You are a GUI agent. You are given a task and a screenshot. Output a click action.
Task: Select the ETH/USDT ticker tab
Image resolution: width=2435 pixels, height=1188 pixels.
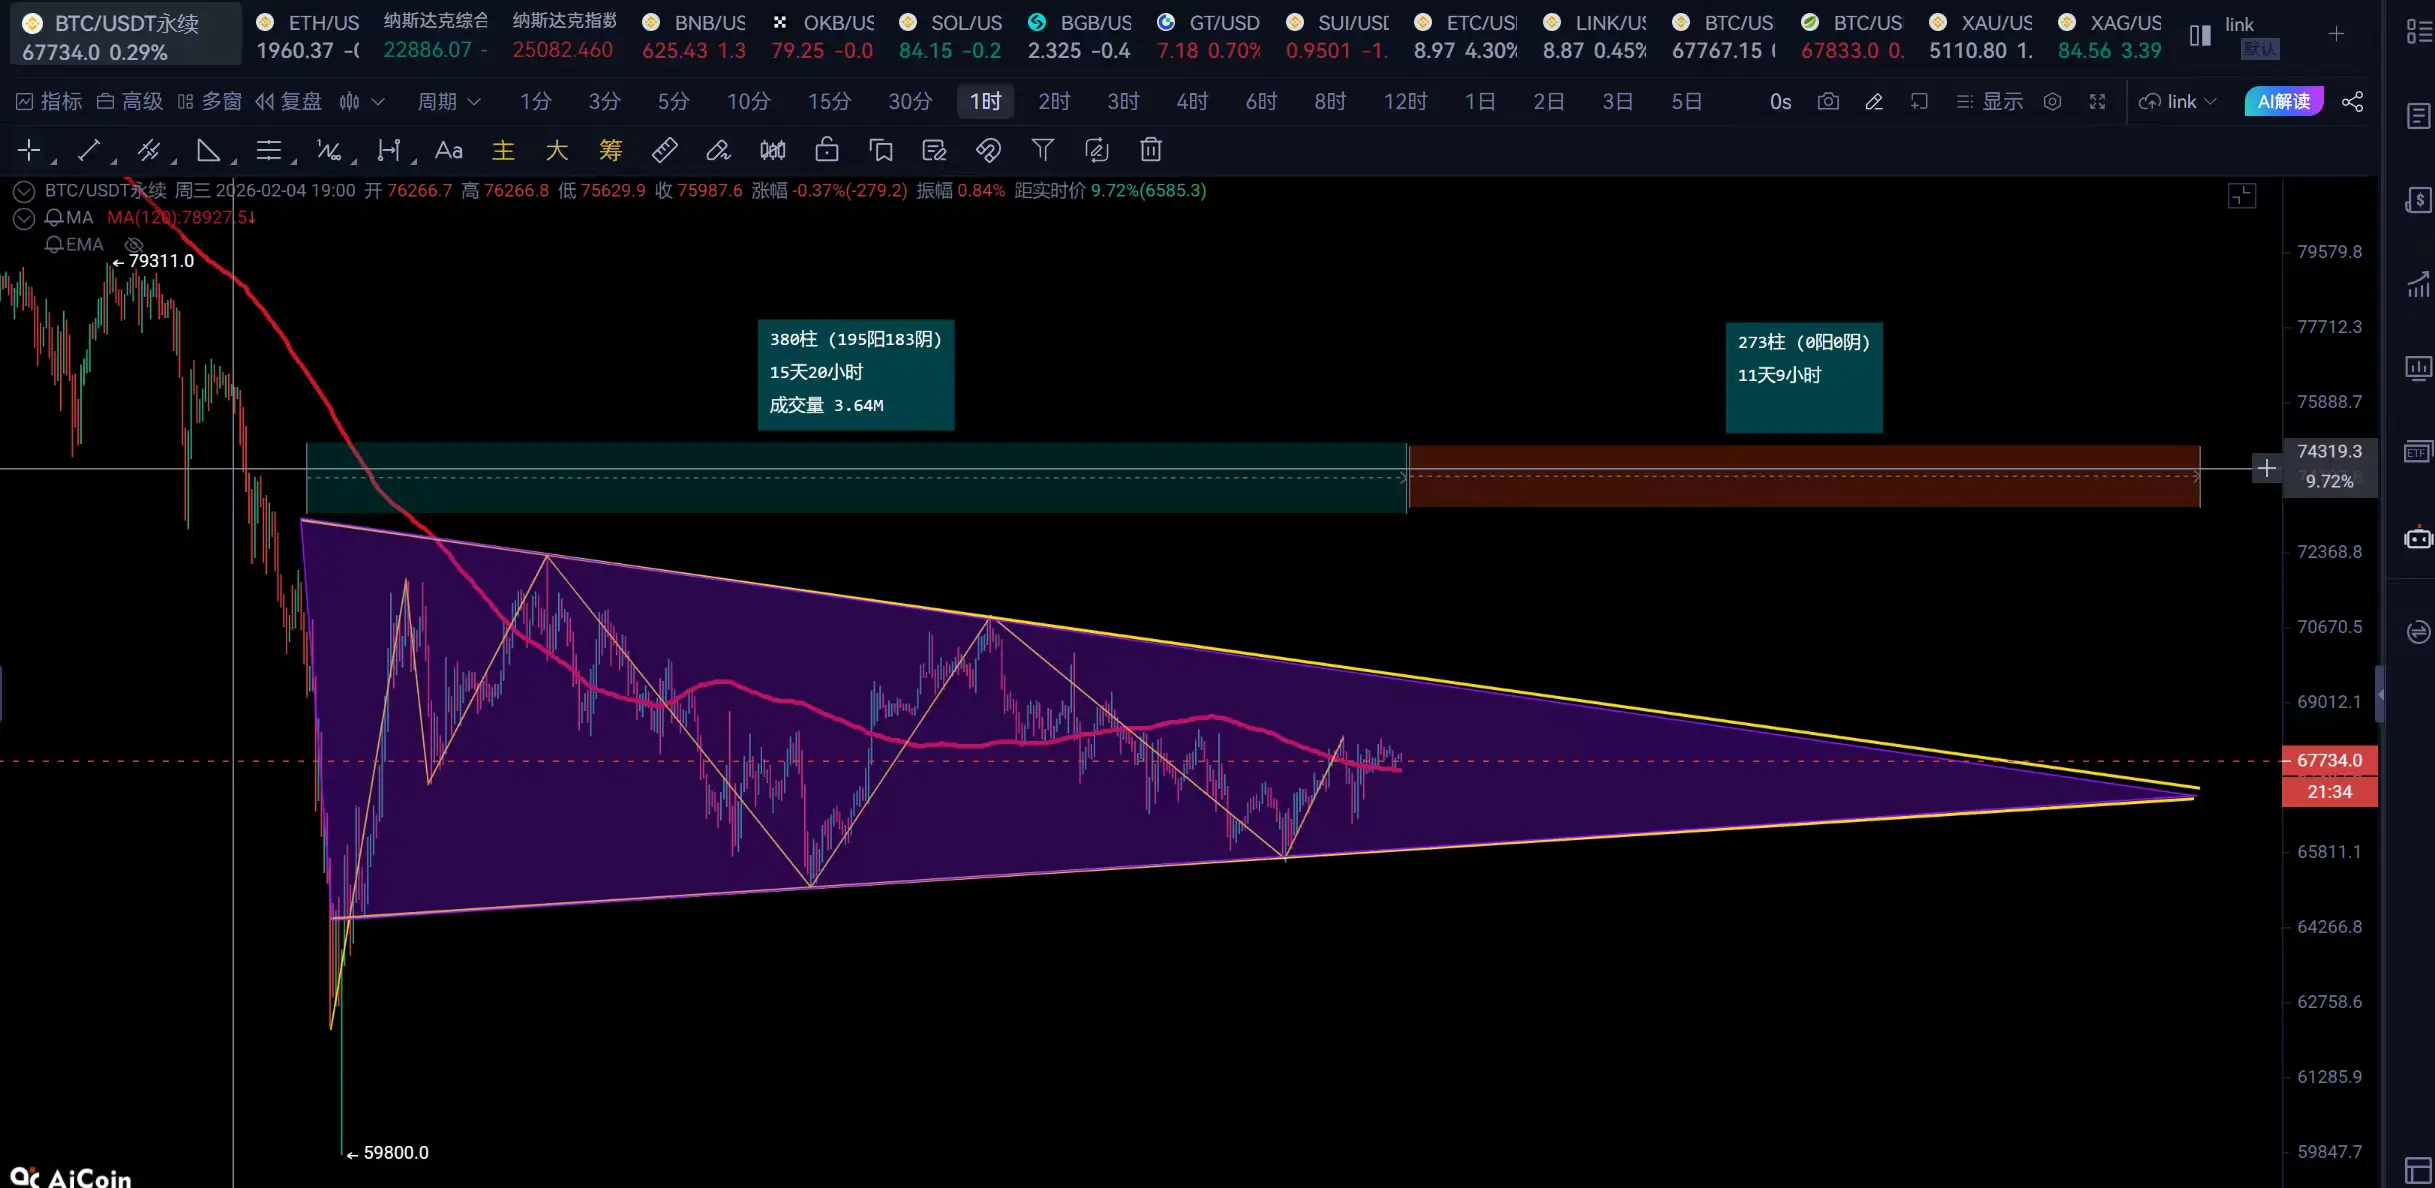[309, 35]
